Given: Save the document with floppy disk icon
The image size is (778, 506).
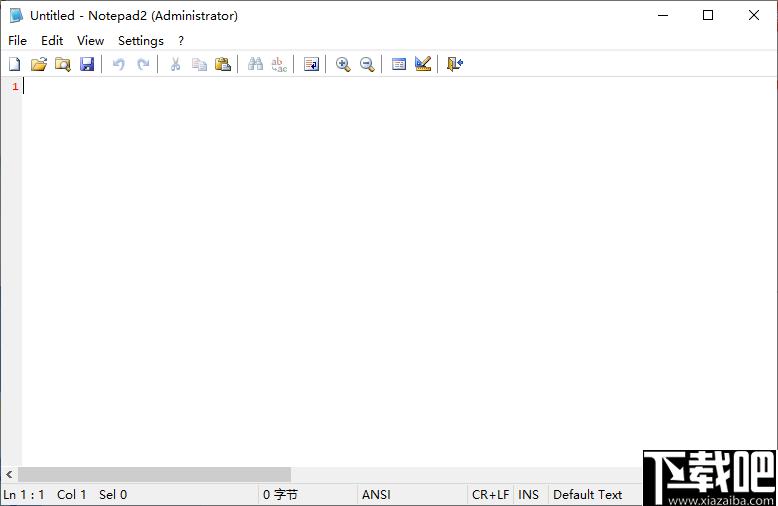Looking at the screenshot, I should [x=87, y=64].
